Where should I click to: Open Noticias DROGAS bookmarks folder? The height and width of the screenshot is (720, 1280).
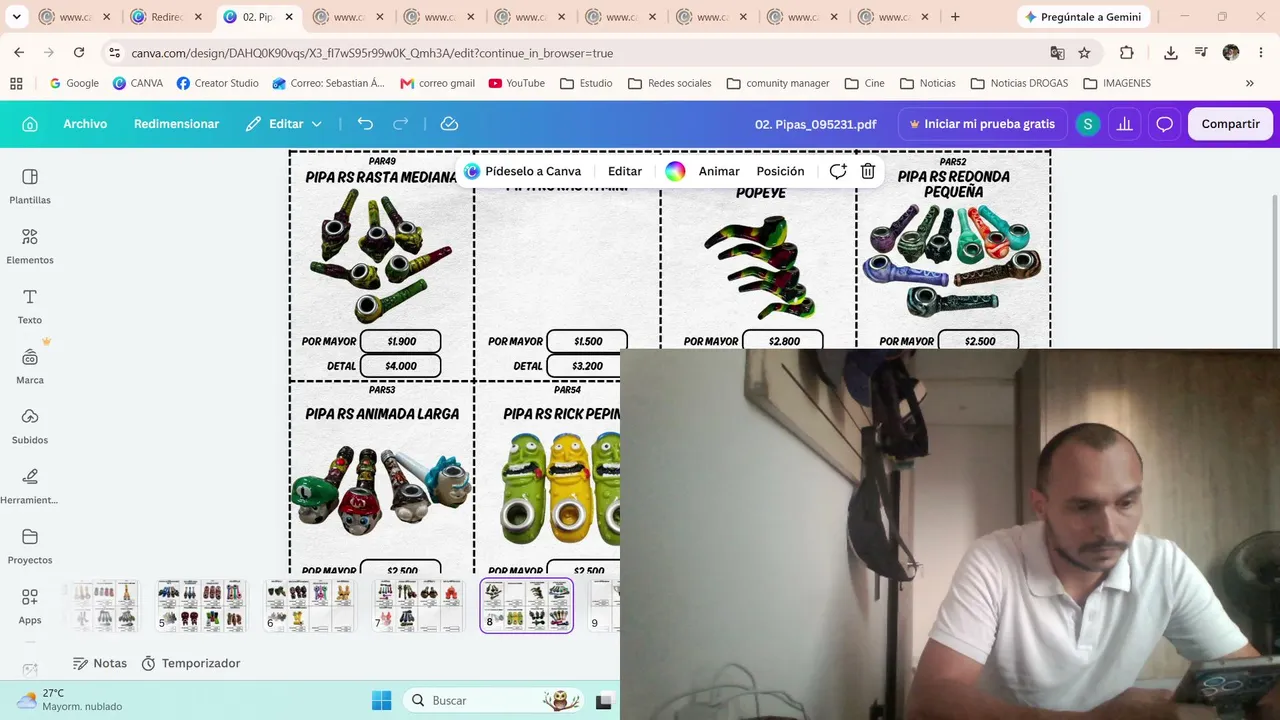tap(1019, 83)
